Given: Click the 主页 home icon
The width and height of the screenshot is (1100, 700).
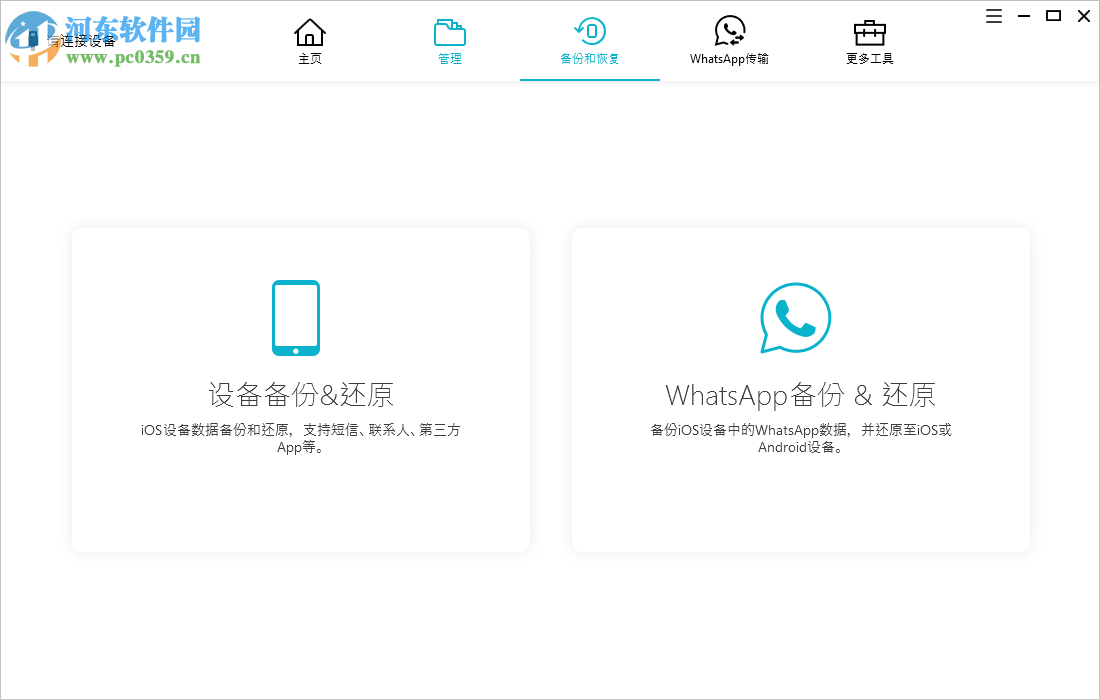Looking at the screenshot, I should [x=310, y=31].
